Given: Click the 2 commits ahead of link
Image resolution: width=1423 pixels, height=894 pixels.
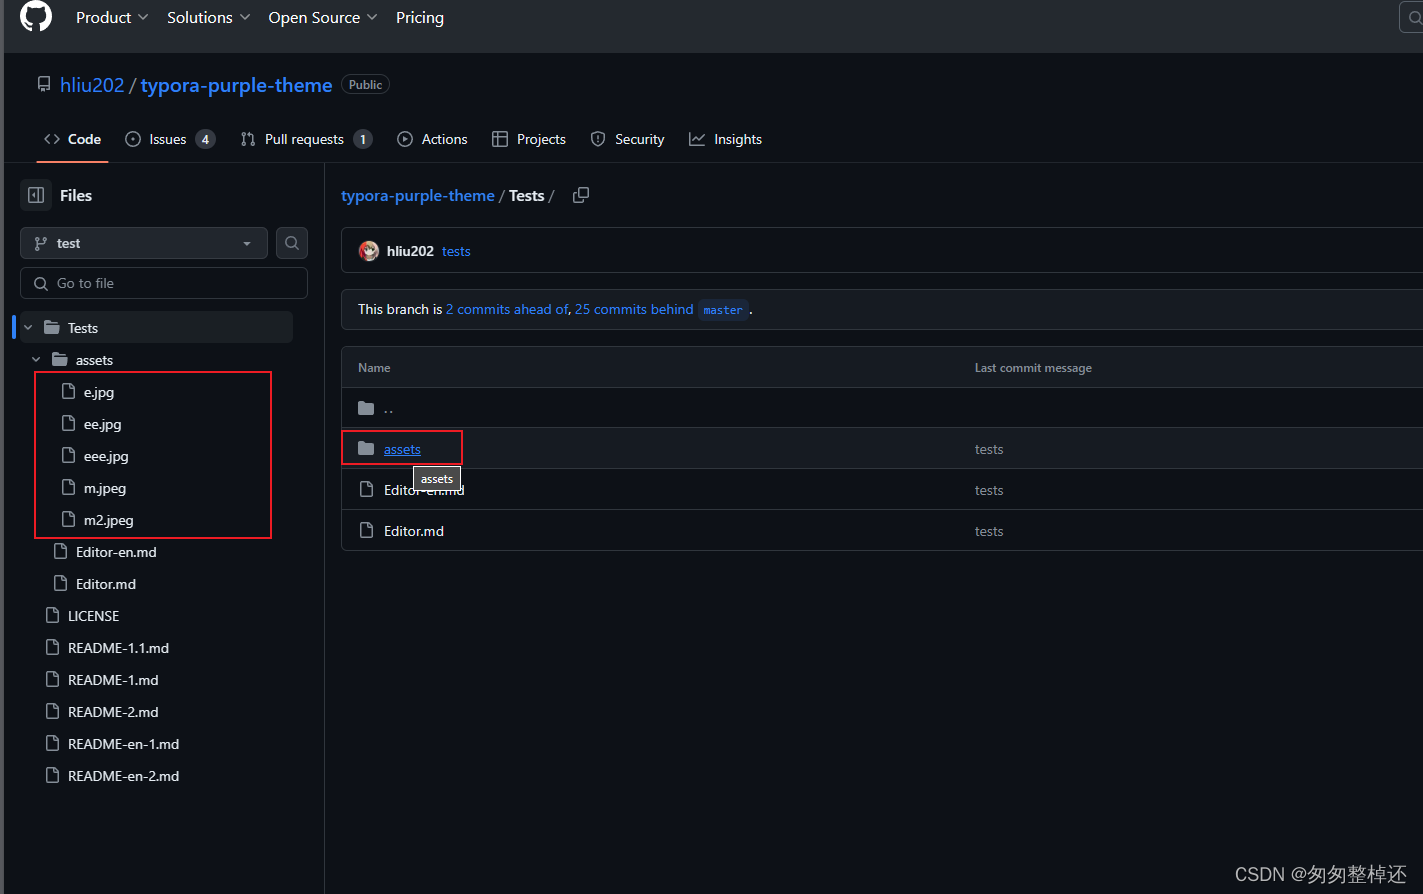Looking at the screenshot, I should coord(508,309).
